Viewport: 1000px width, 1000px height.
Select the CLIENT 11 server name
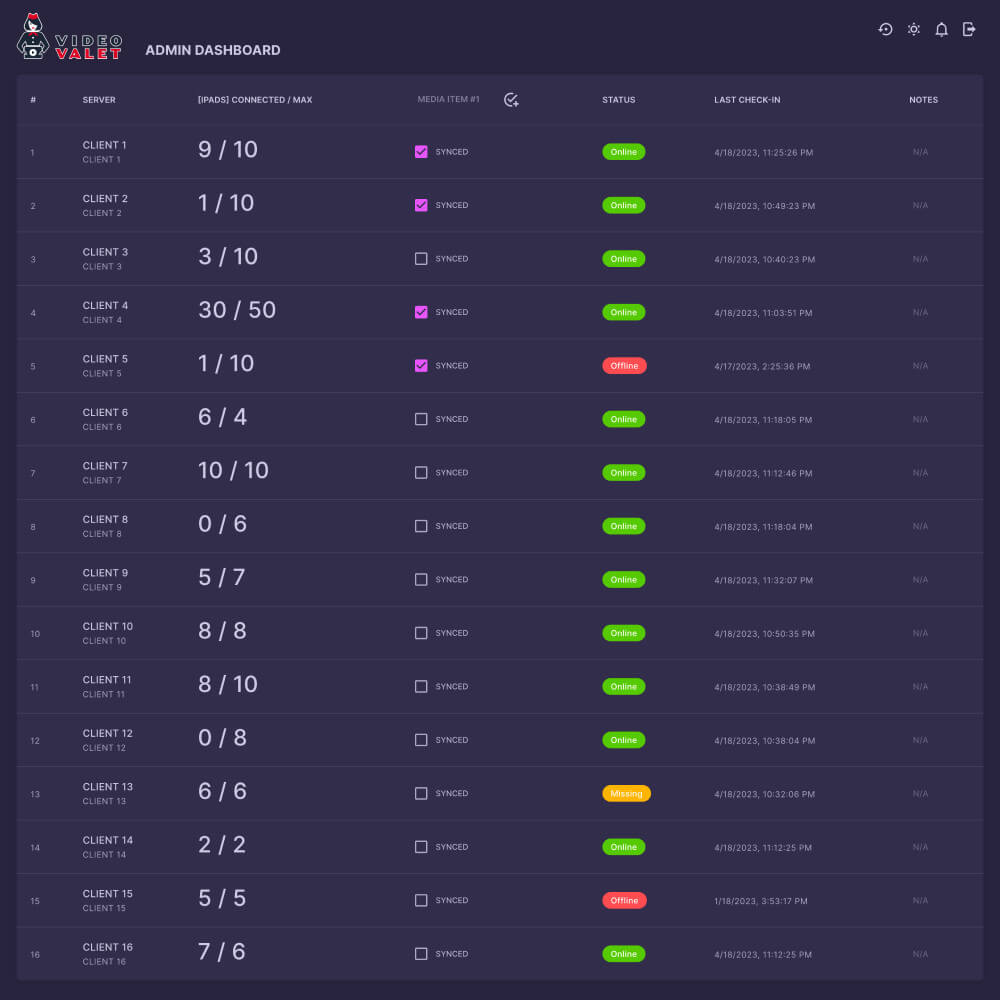pyautogui.click(x=107, y=680)
